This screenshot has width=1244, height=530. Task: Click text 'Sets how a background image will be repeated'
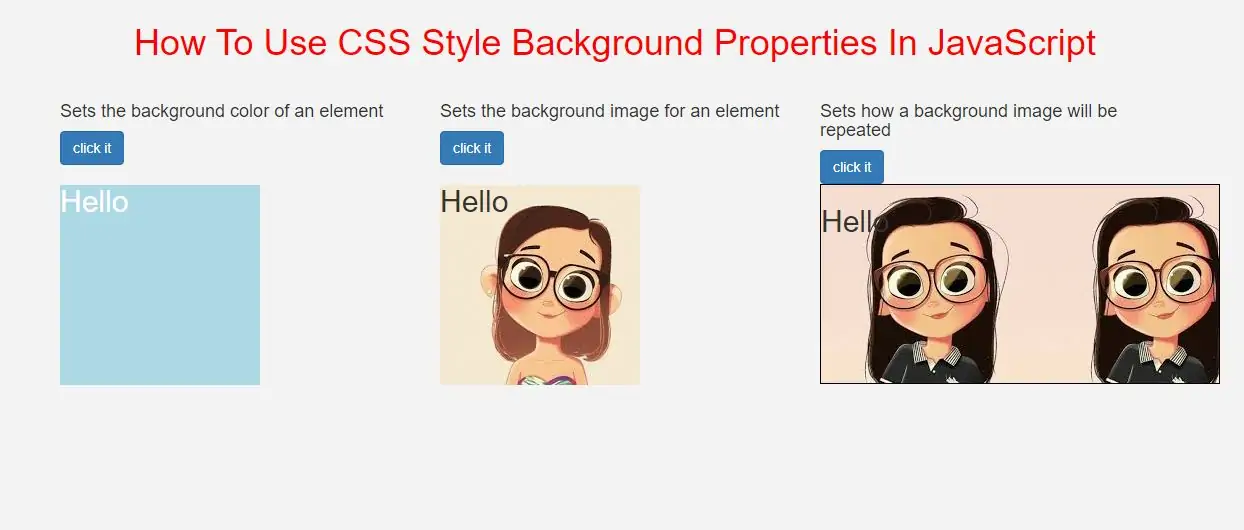coord(968,120)
